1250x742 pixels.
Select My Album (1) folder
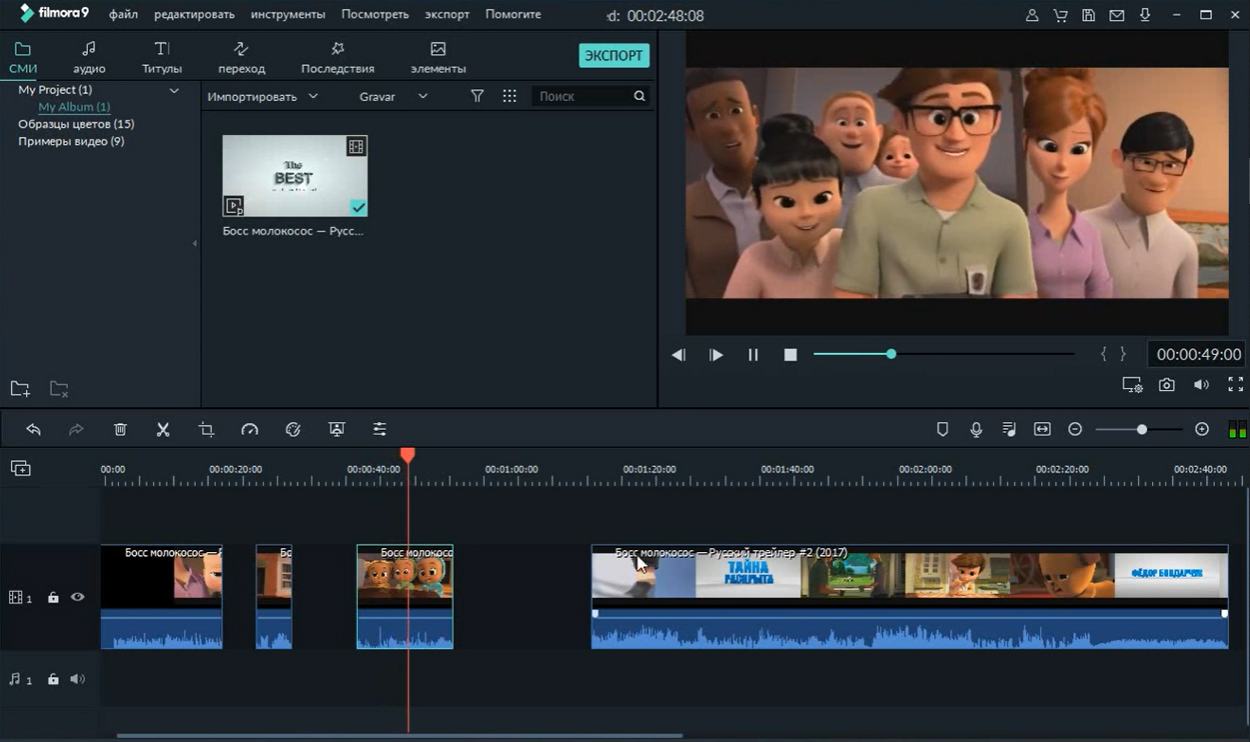tap(74, 107)
